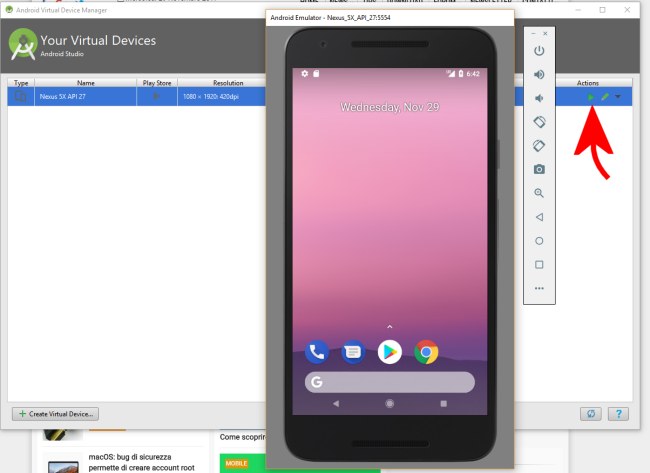Minimize the emulator side toolbar
The height and width of the screenshot is (473, 650).
534,34
